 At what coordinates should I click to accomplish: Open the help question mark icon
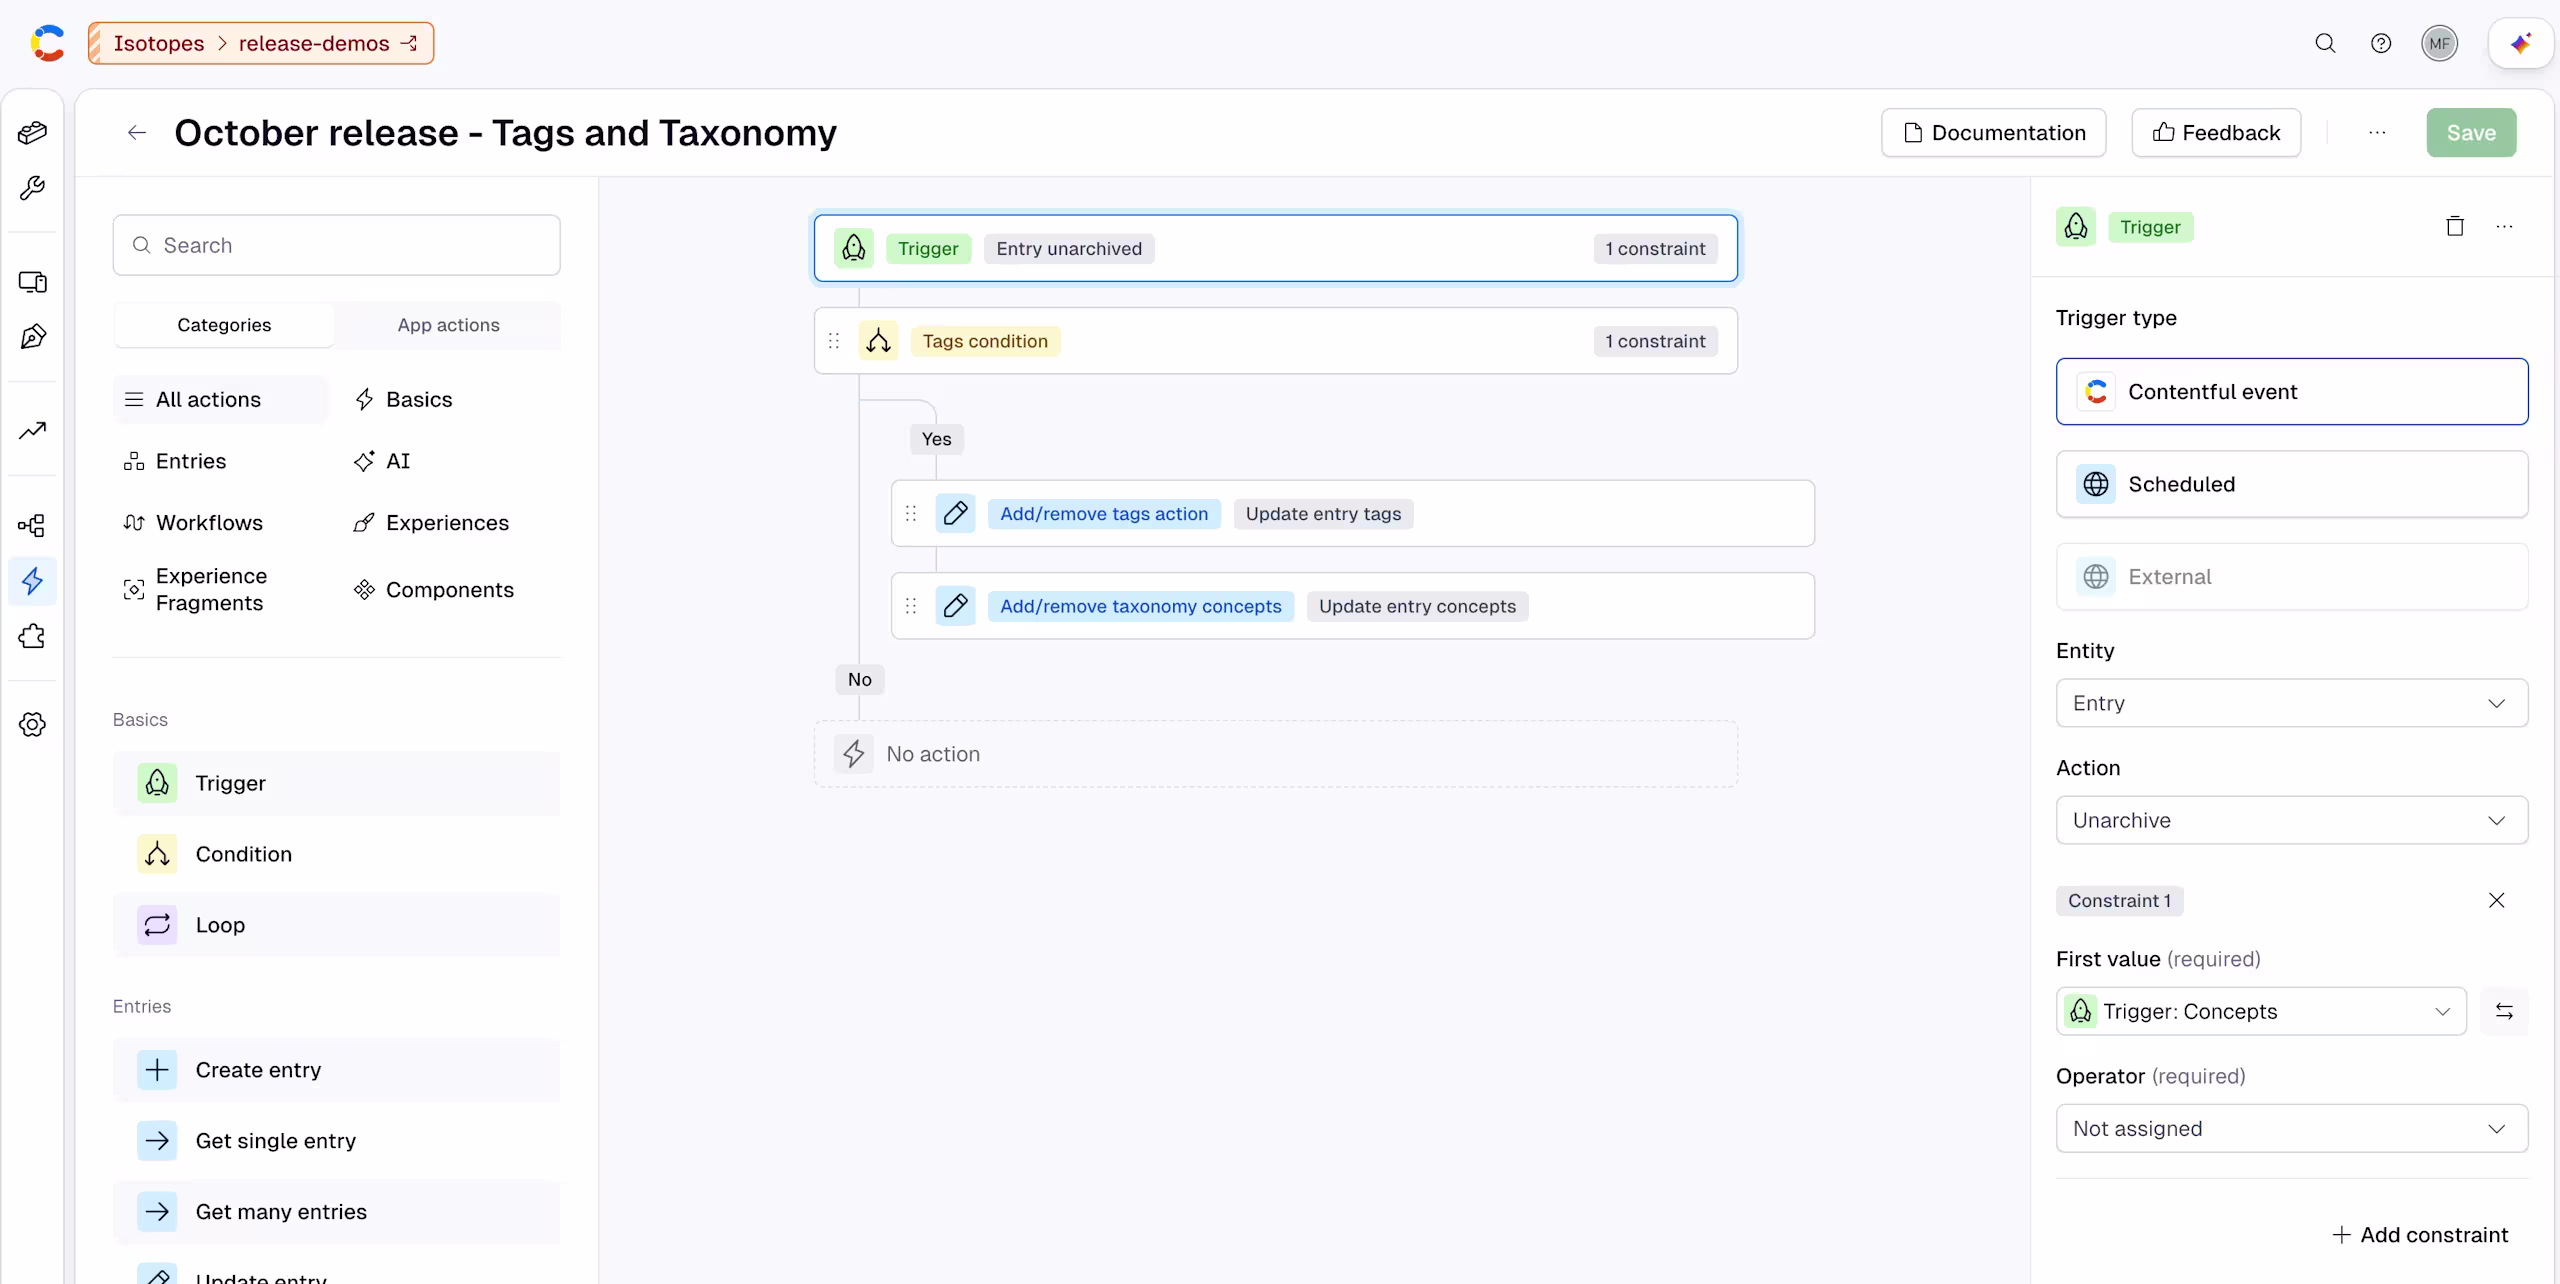click(2381, 43)
